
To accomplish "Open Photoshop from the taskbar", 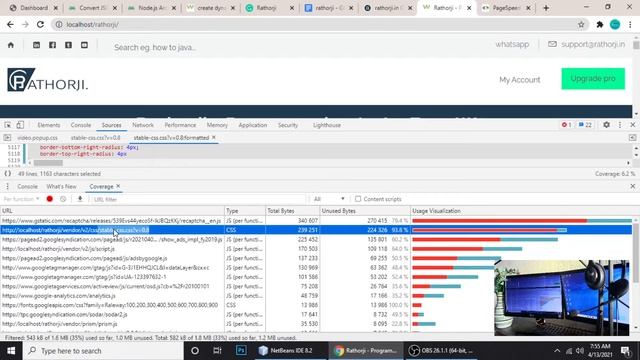I will point(241,351).
